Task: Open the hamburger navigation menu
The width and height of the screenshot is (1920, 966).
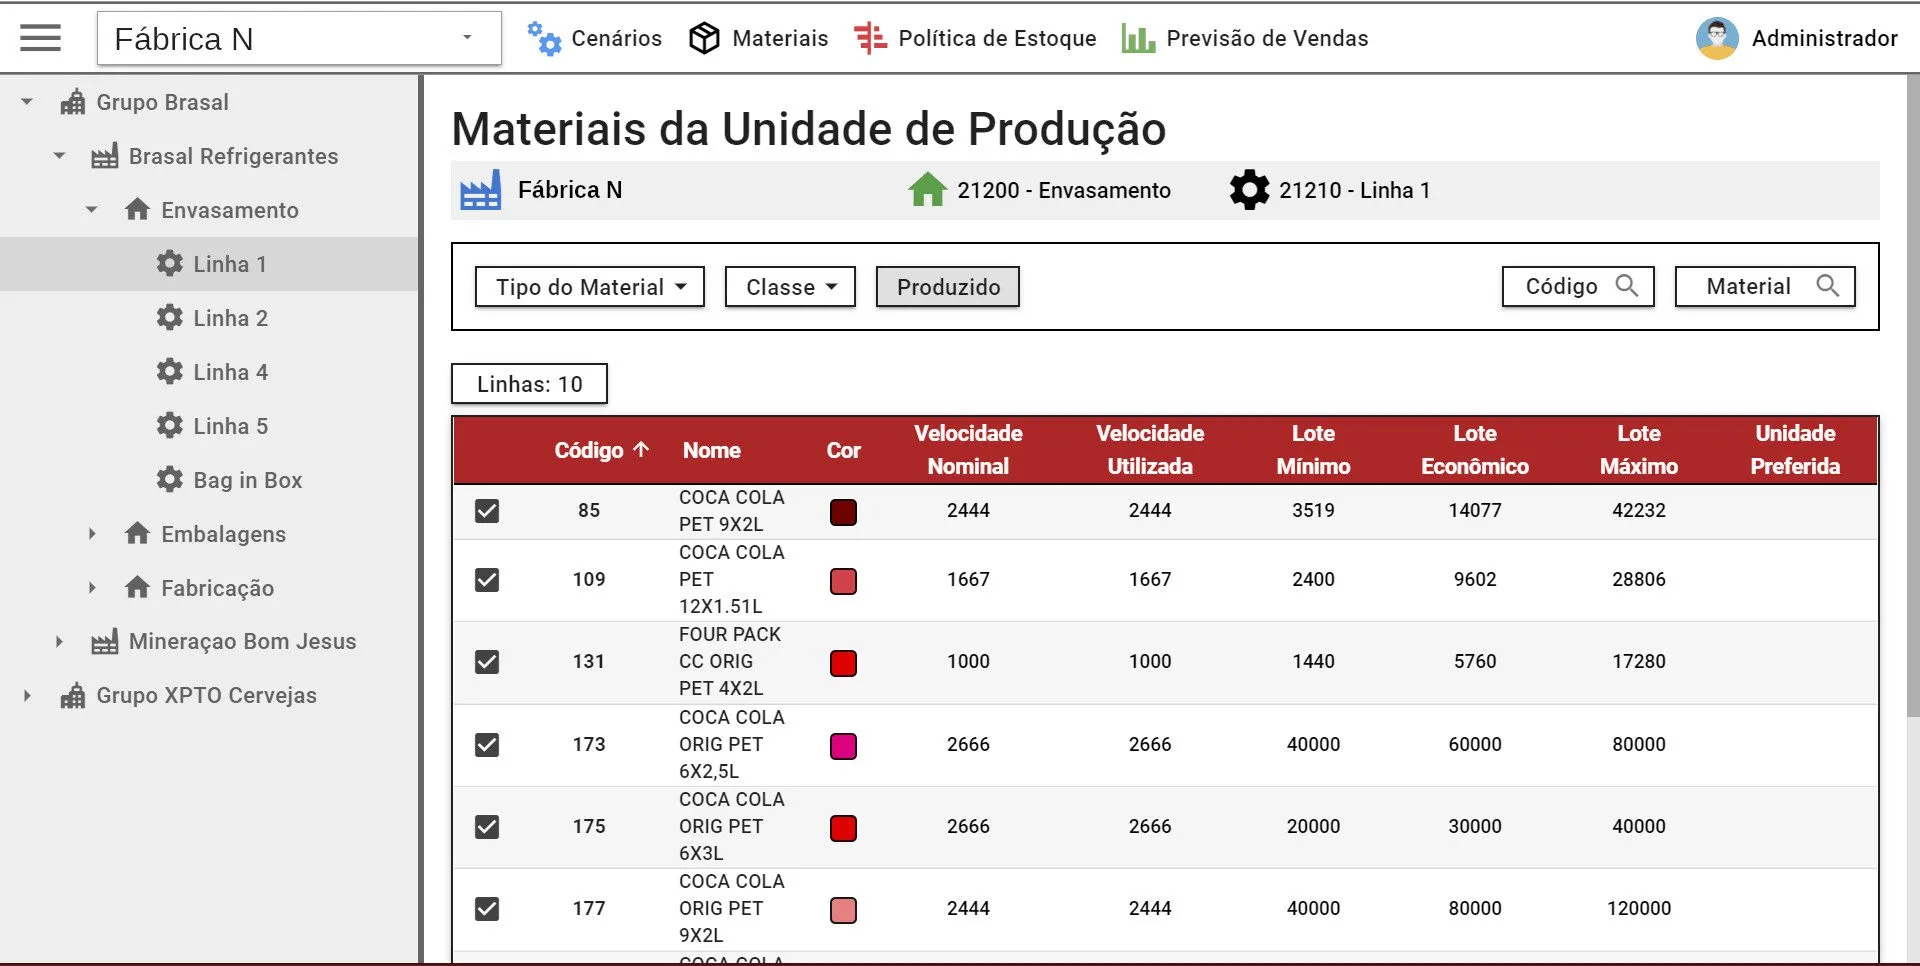Action: [40, 38]
